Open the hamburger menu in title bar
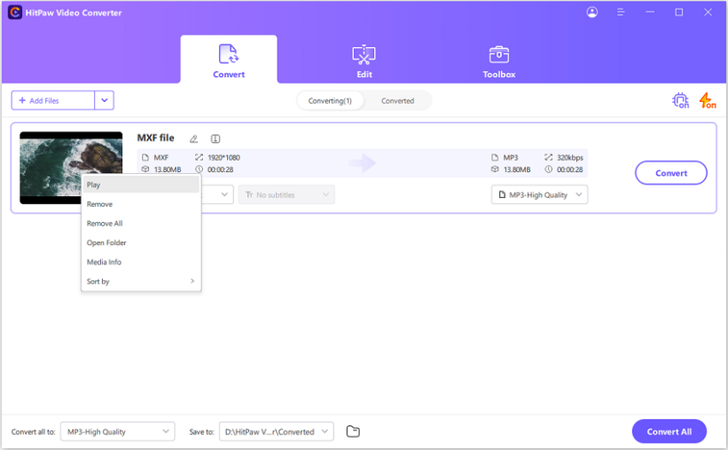The image size is (728, 450). [x=621, y=13]
